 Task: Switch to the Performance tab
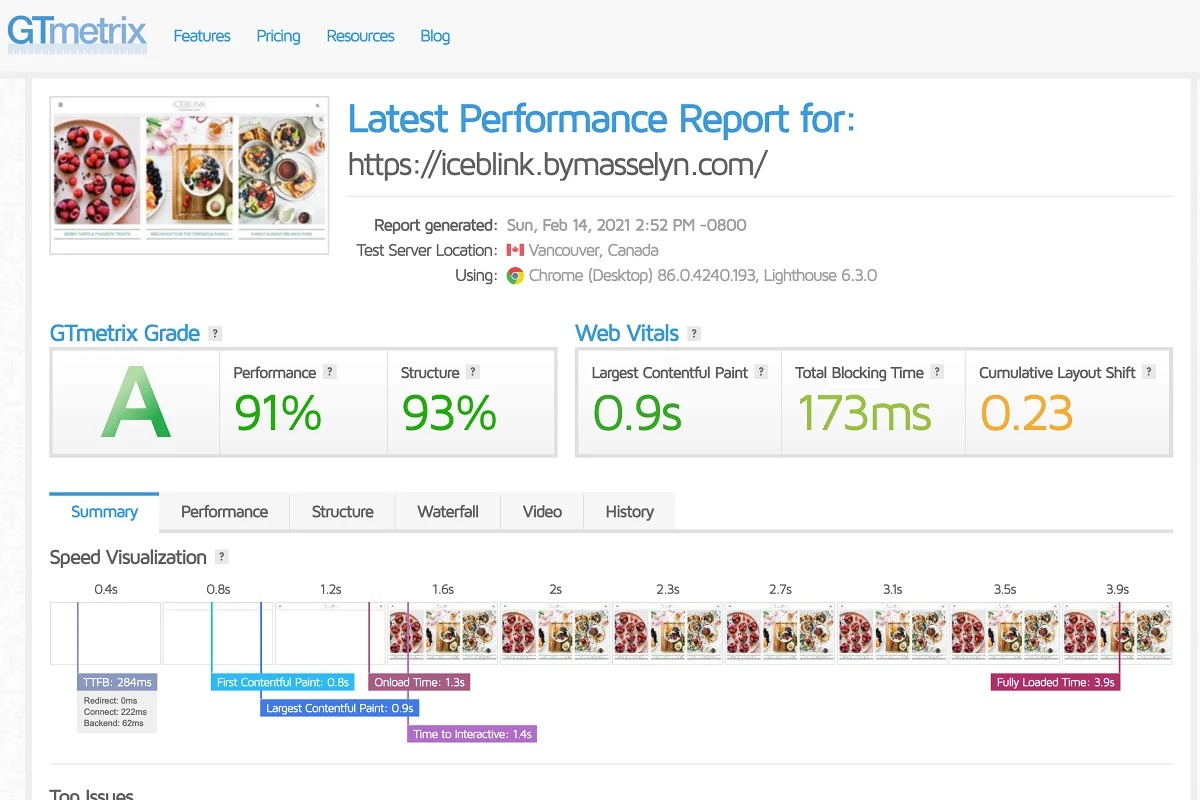[224, 511]
